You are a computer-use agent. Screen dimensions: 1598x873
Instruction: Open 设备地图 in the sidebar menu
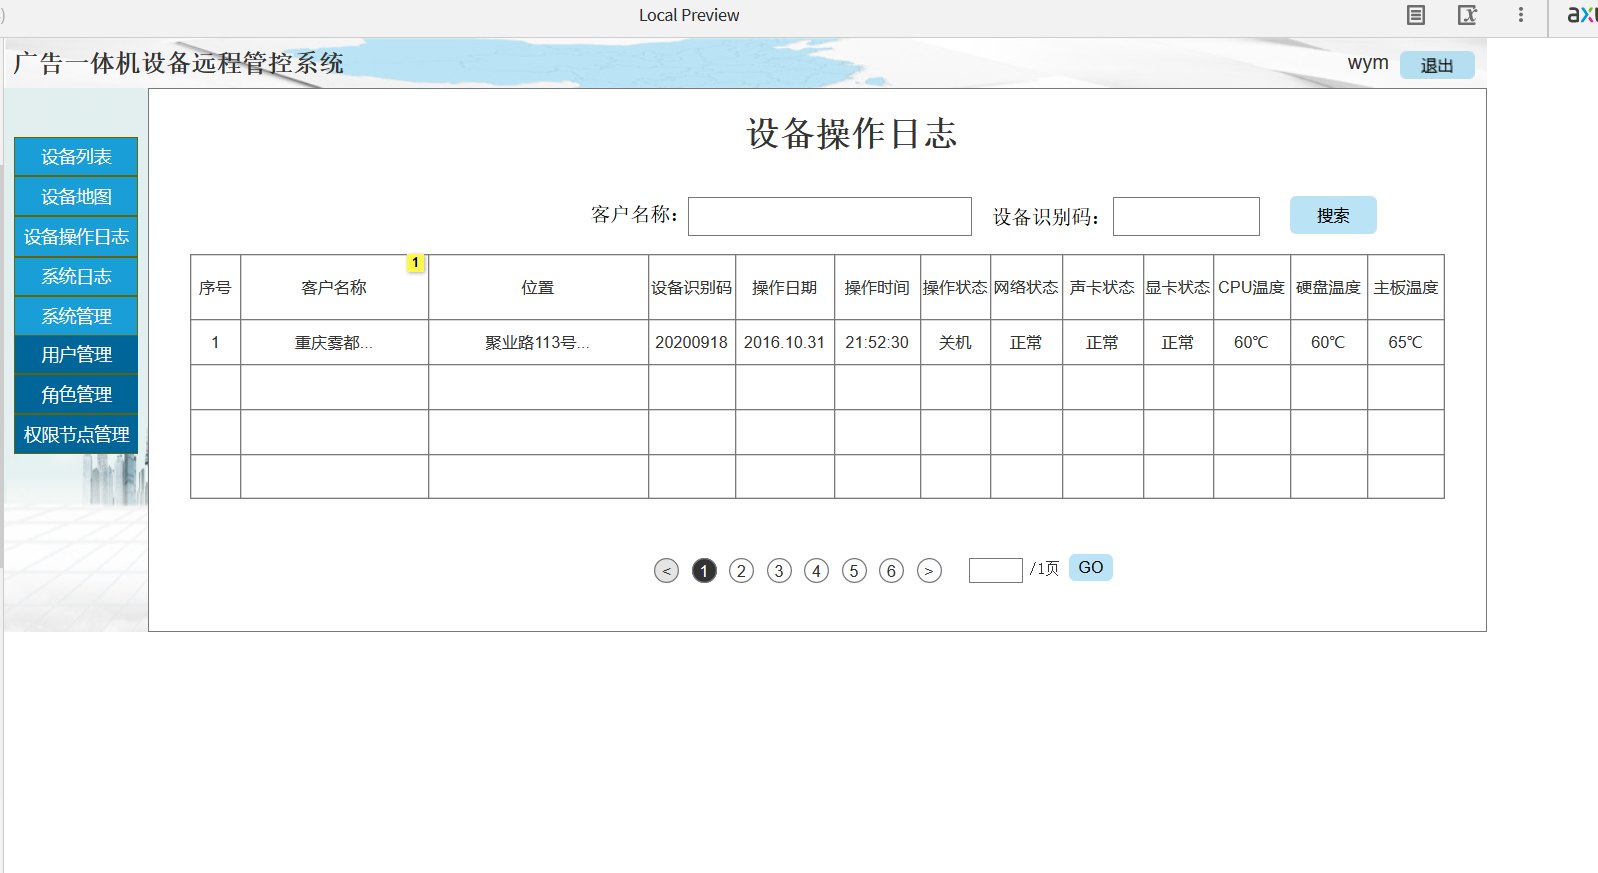[76, 197]
